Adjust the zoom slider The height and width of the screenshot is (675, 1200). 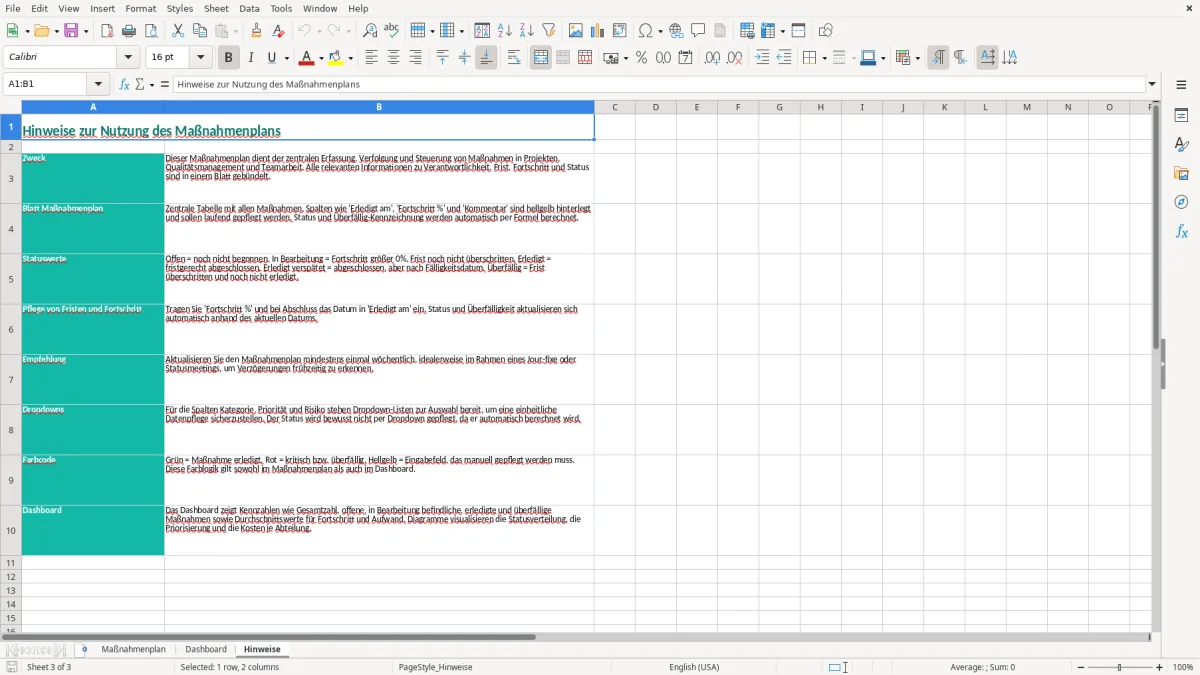1120,667
